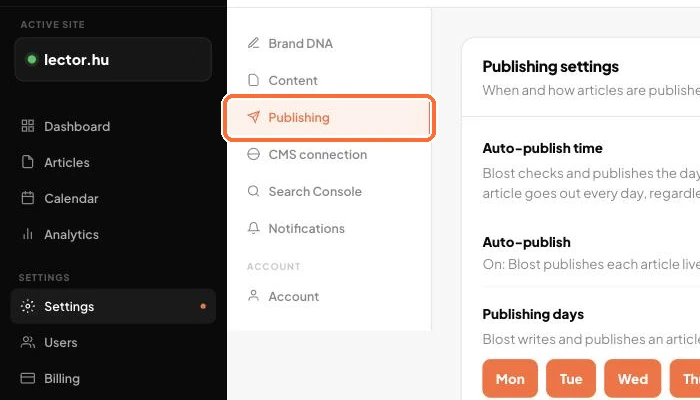Open the Articles page

click(x=113, y=162)
